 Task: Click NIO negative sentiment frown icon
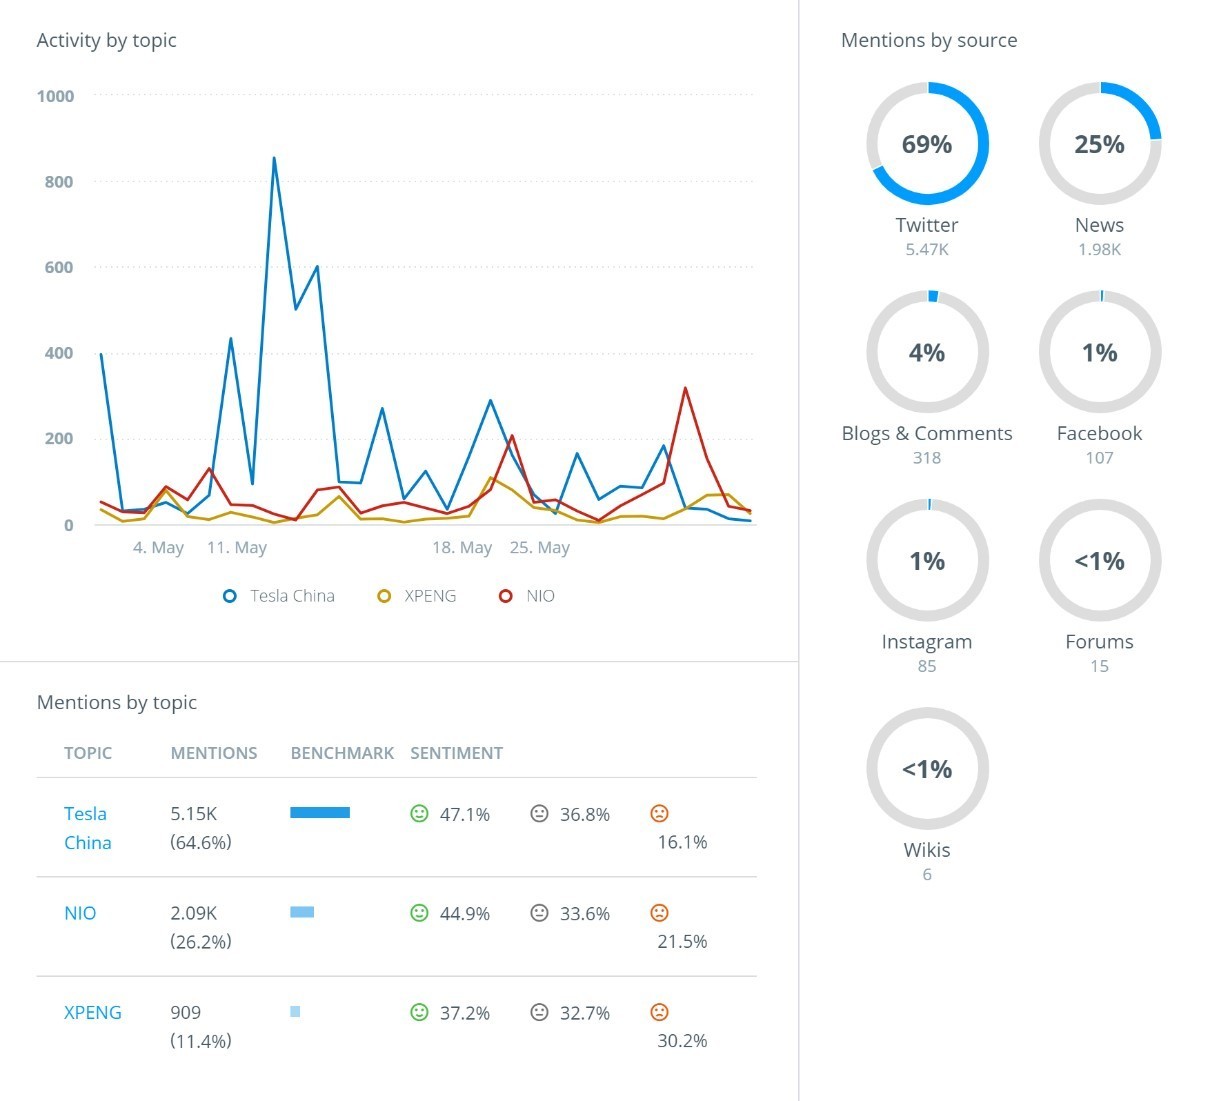(659, 912)
